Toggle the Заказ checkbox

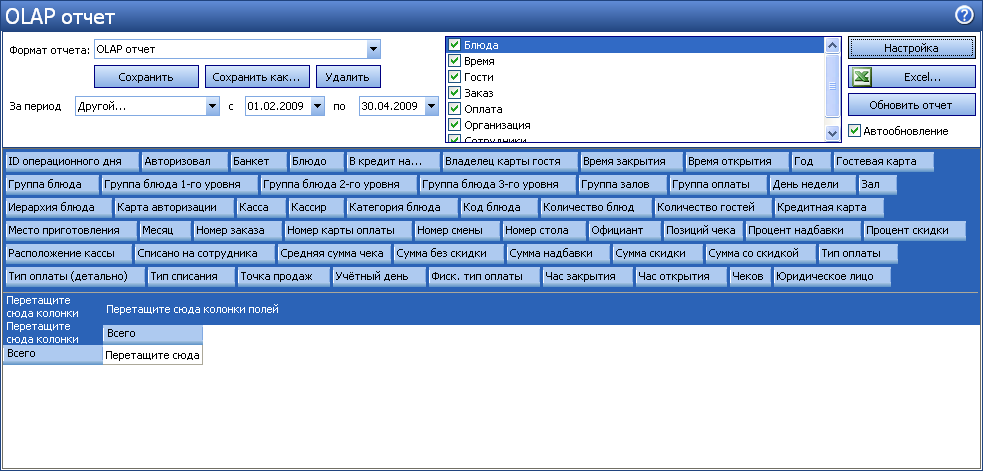click(x=455, y=93)
